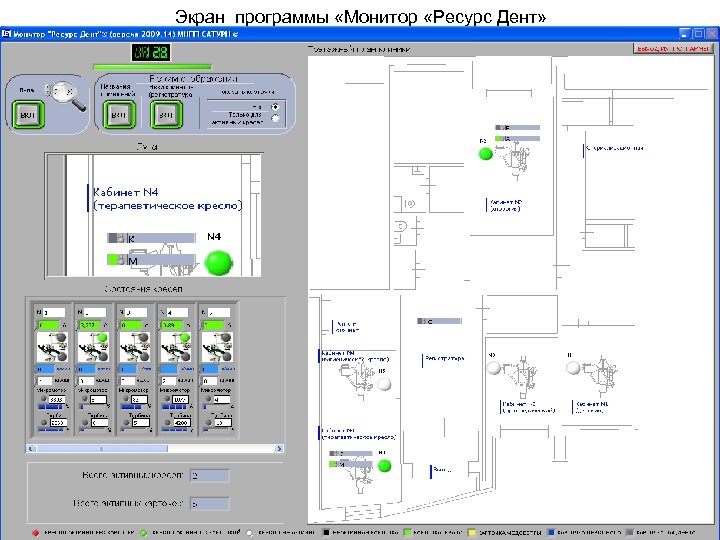The image size is (720, 540).
Task: Open chair thumbnail in the first chair card
Action: 52,347
